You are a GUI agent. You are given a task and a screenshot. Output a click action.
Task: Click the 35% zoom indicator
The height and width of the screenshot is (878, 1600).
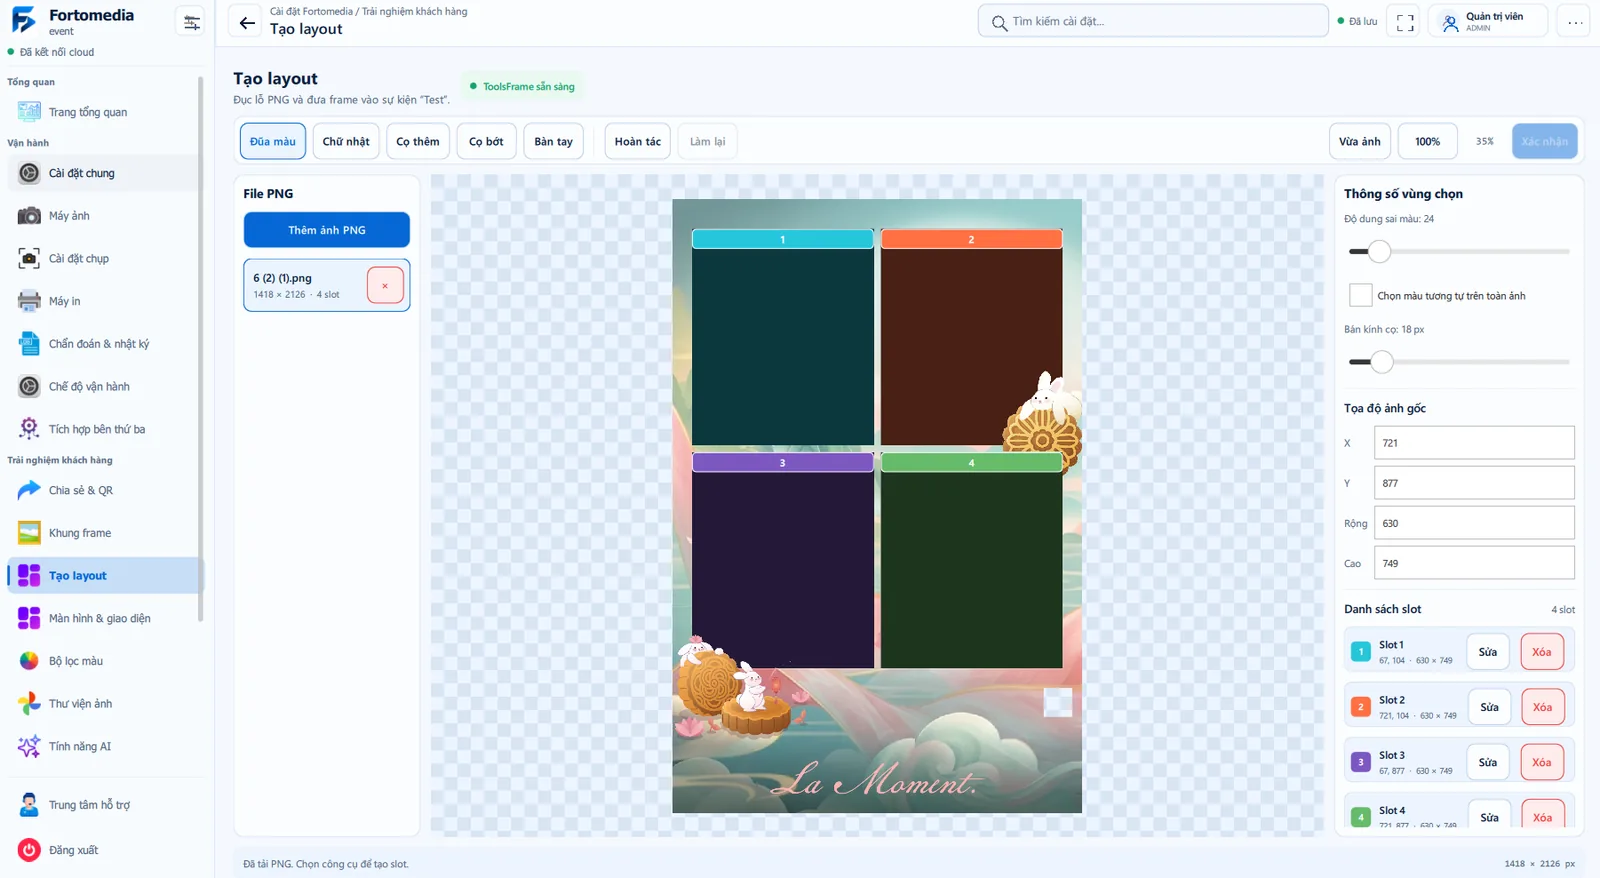1485,141
